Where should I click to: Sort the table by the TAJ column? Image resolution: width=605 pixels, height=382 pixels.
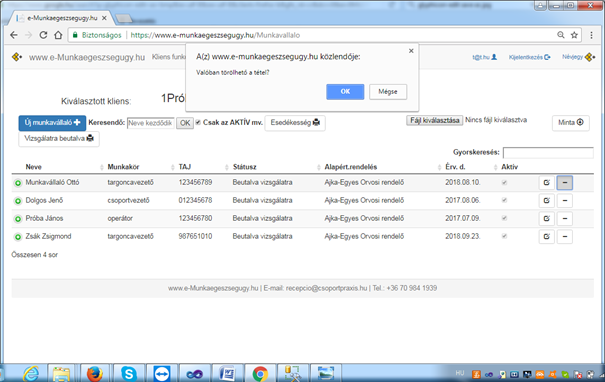pyautogui.click(x=185, y=167)
